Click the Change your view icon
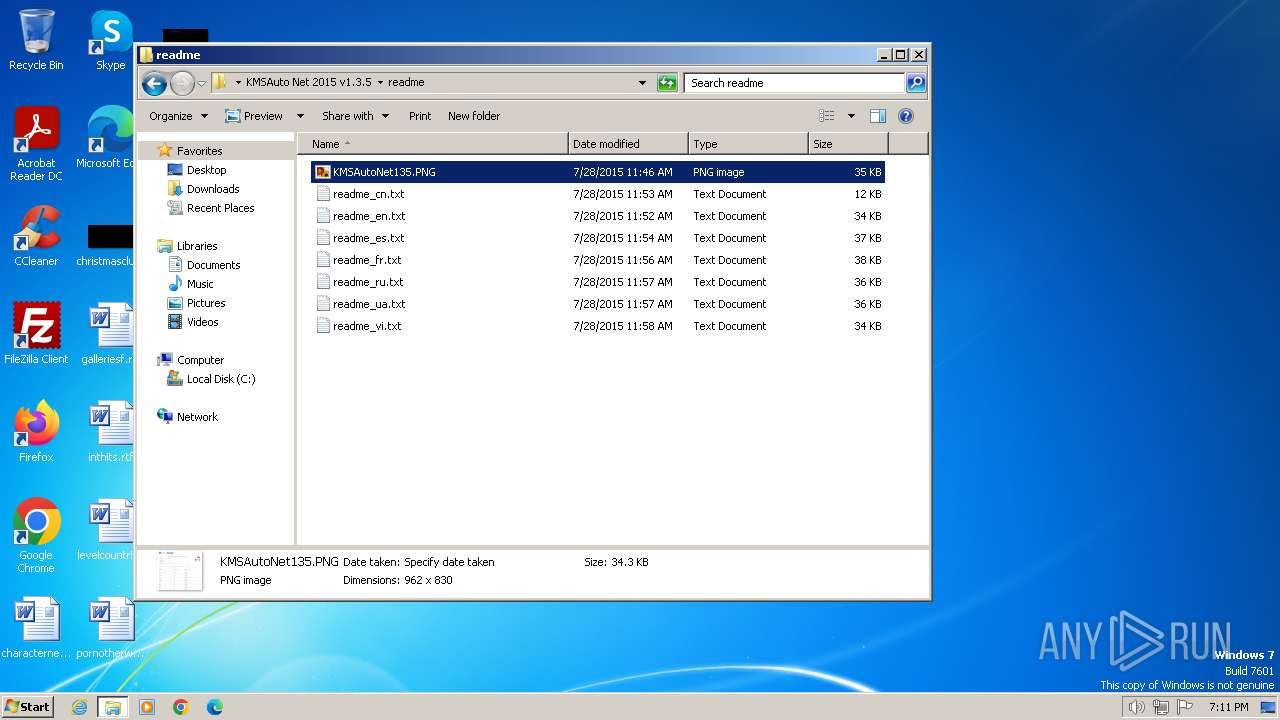This screenshot has width=1280, height=720. click(x=827, y=116)
